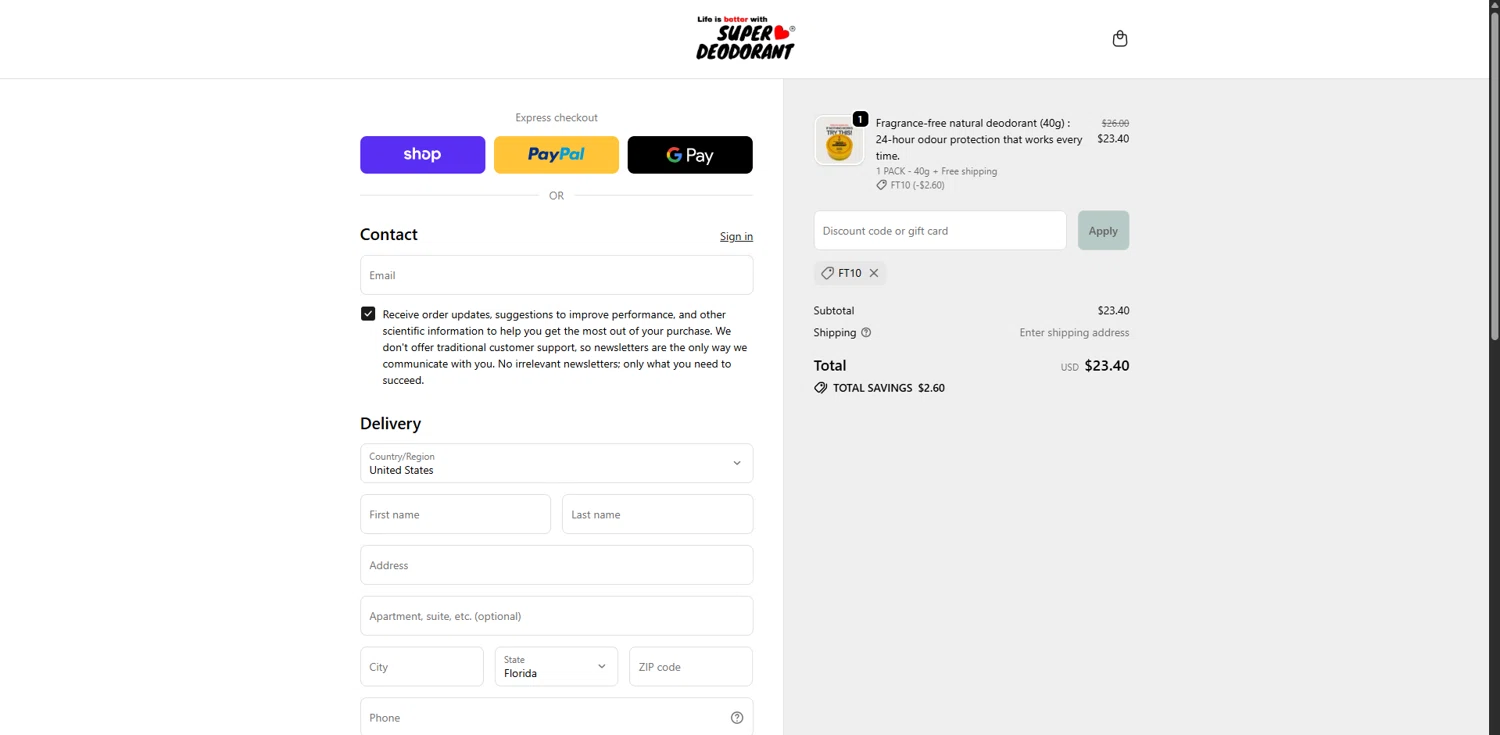Focus the Apartment, suite, etc. field
The width and height of the screenshot is (1500, 735).
tap(556, 616)
